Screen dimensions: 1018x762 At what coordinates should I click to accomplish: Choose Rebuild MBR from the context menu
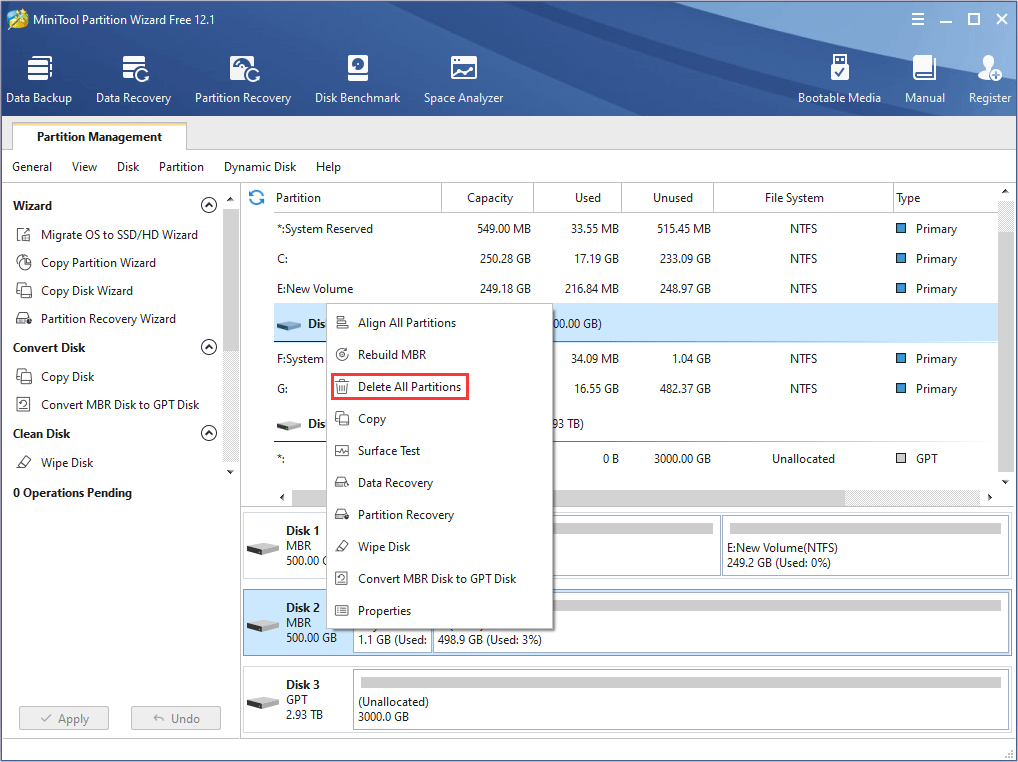tap(440, 354)
